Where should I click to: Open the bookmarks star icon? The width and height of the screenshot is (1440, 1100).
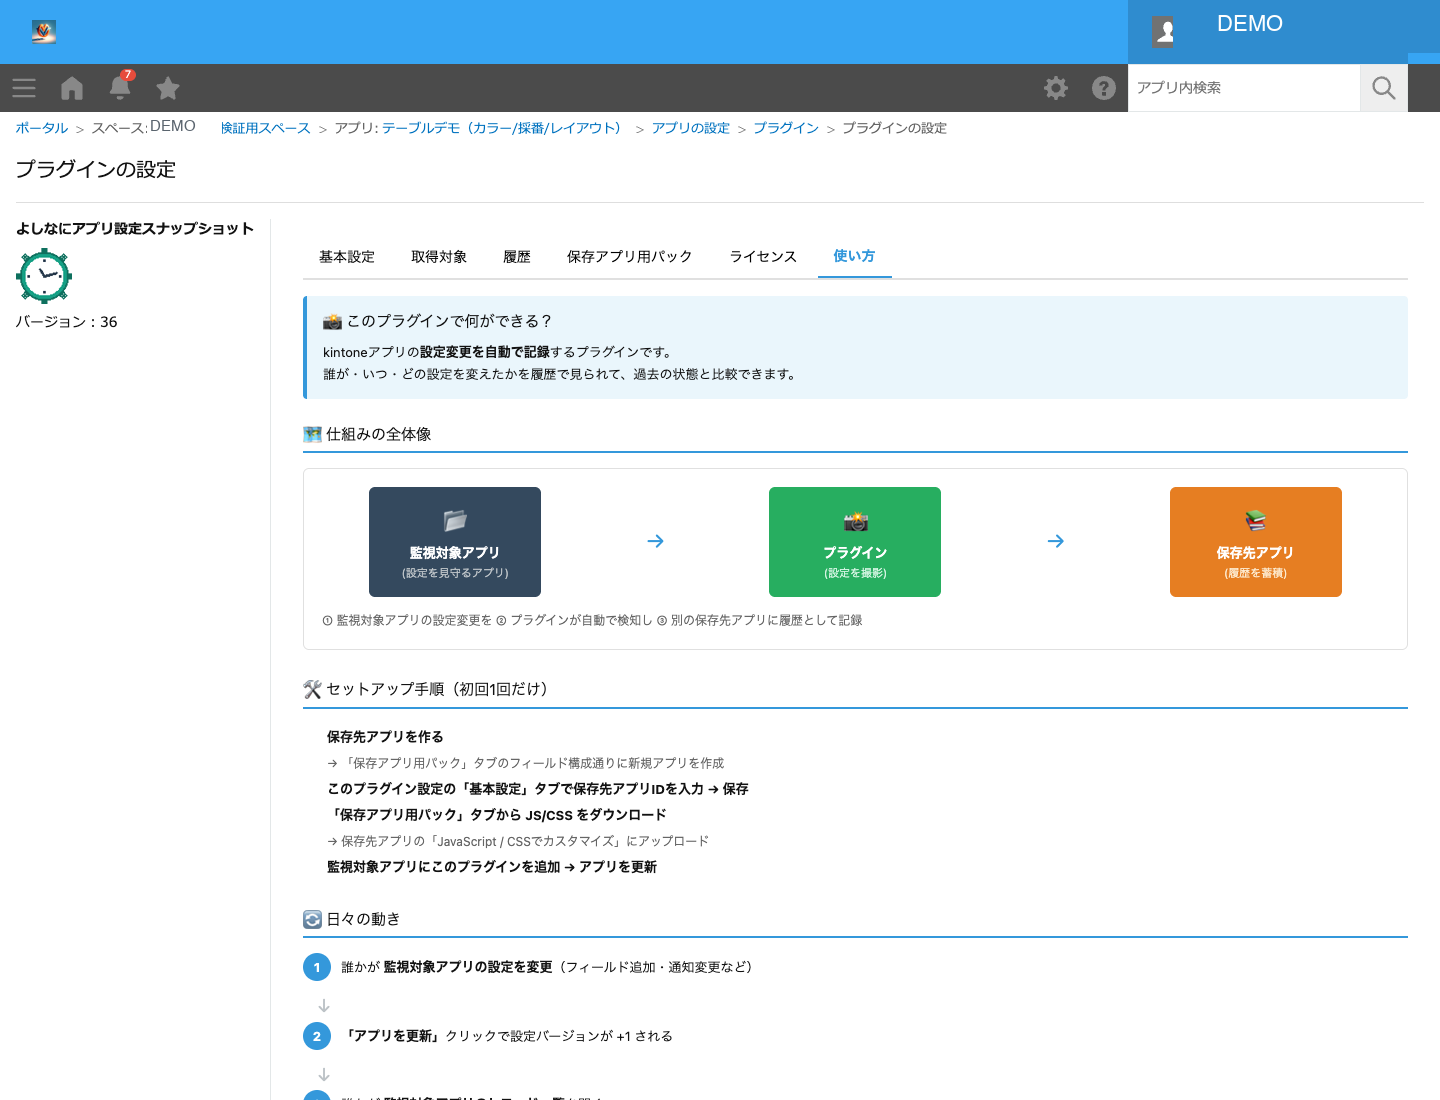click(168, 88)
